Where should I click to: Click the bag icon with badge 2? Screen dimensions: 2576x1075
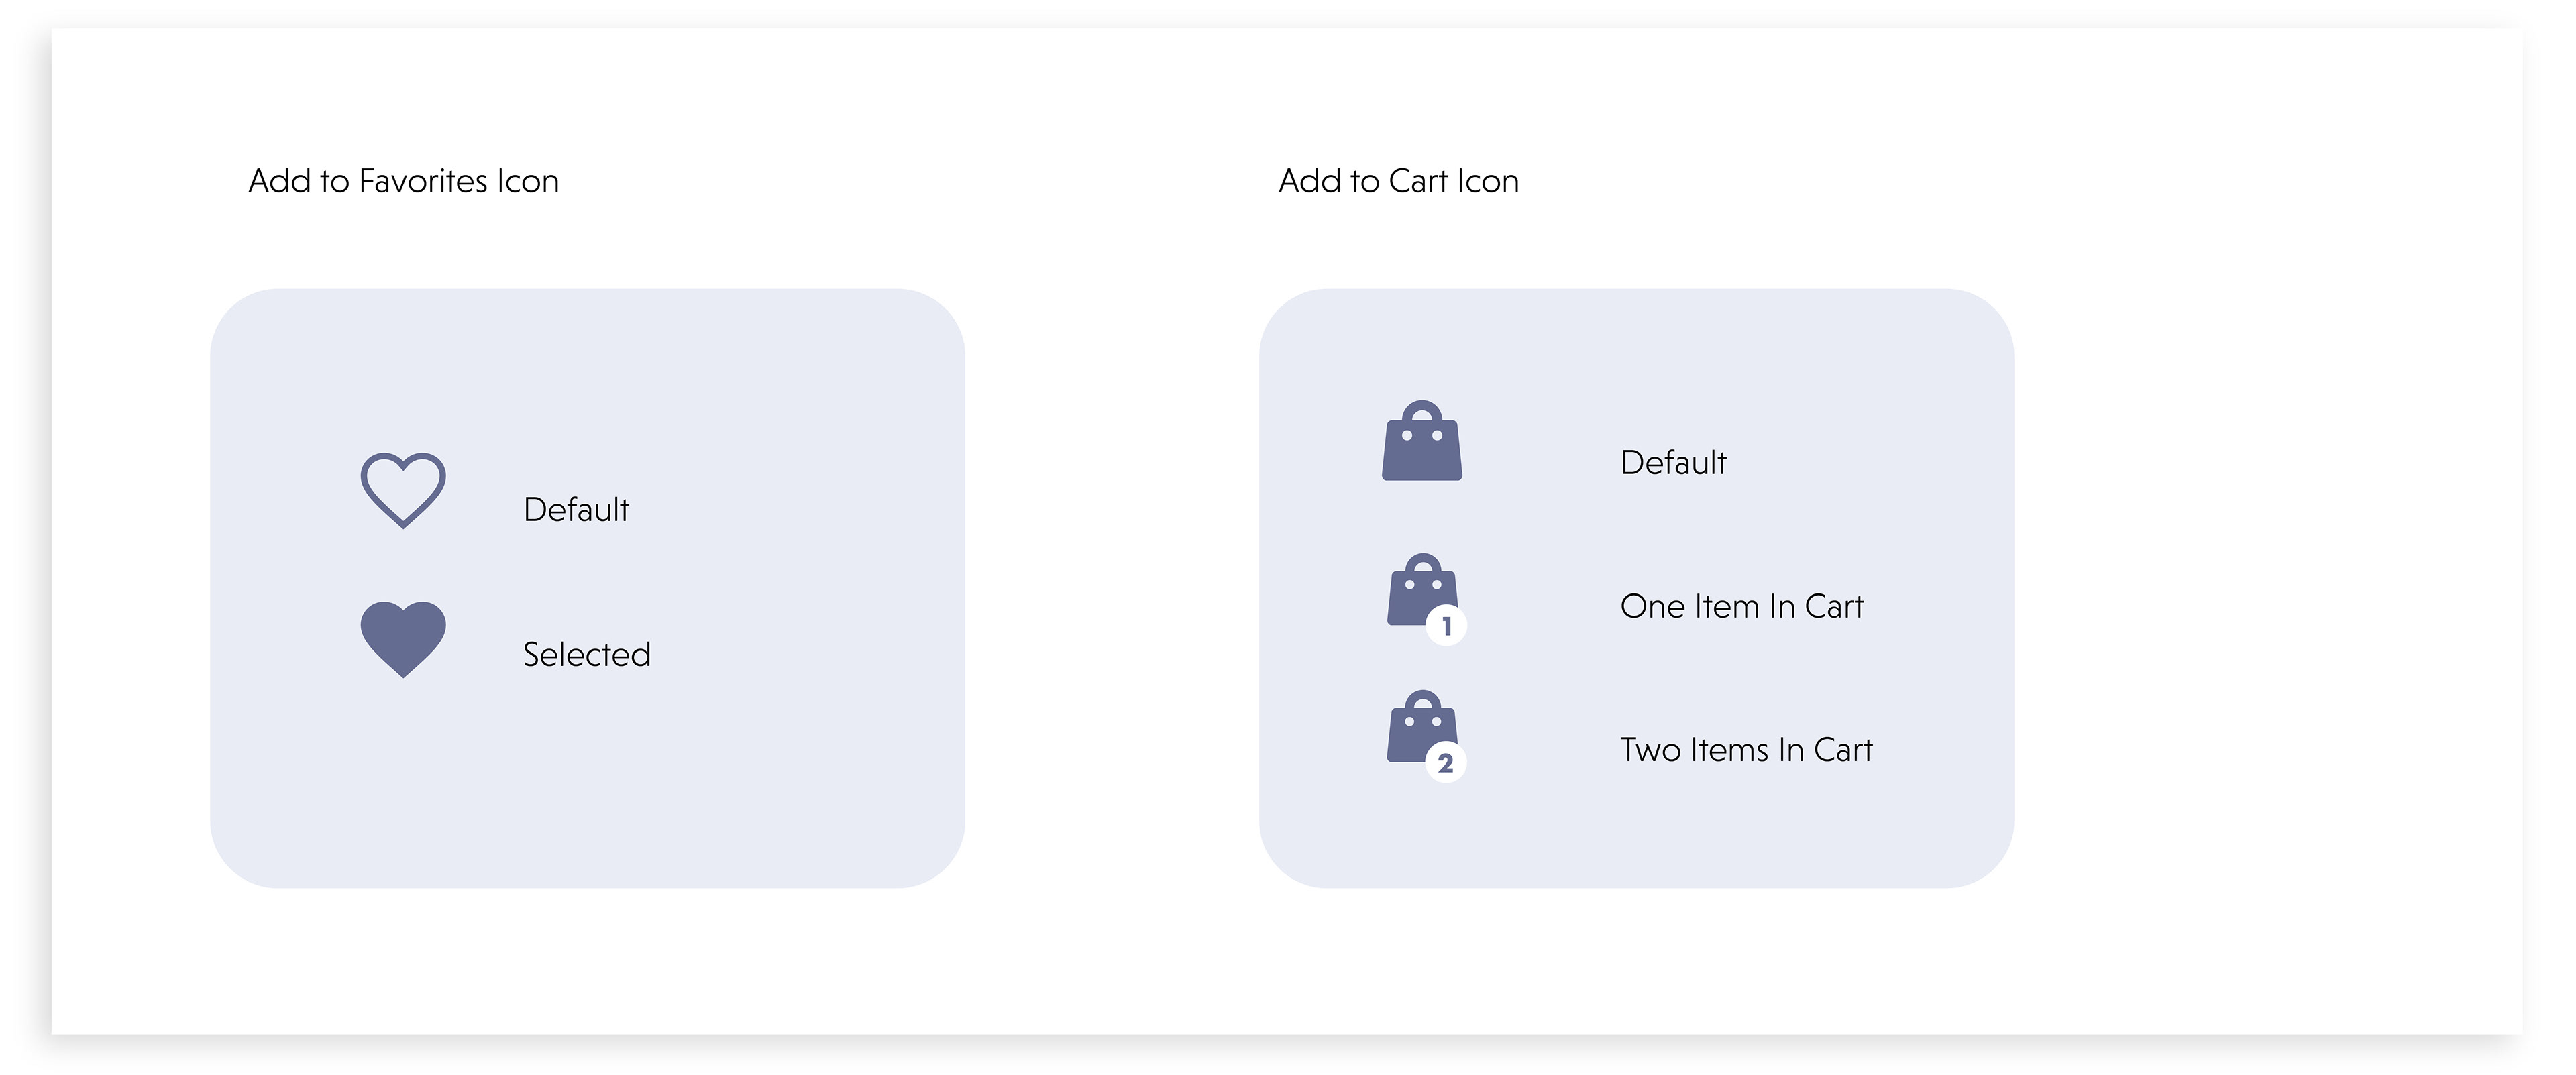(x=1426, y=735)
